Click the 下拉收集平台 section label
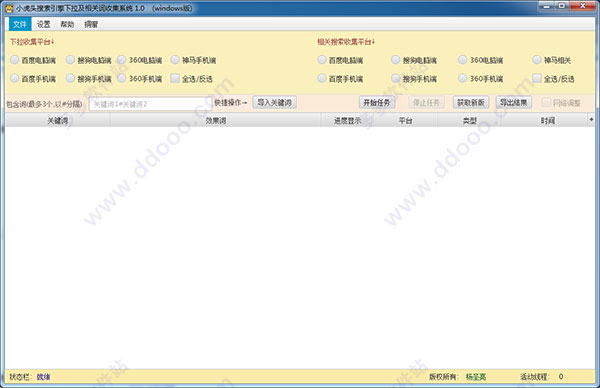Screen dimensions: 600x388 coord(32,42)
